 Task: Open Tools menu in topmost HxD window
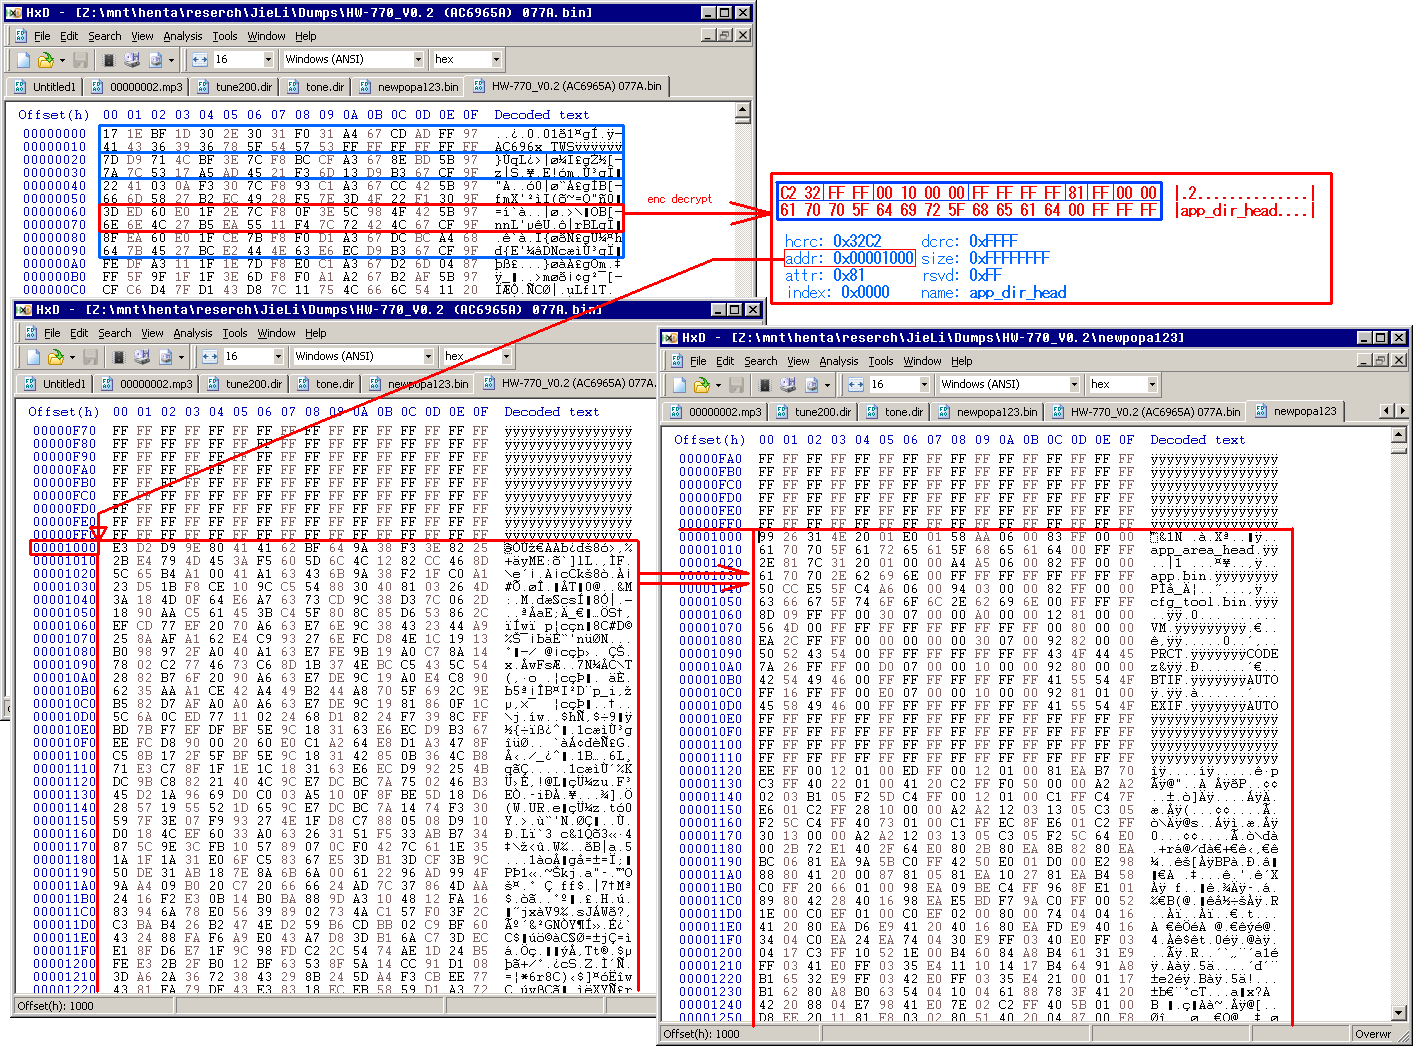[x=224, y=36]
